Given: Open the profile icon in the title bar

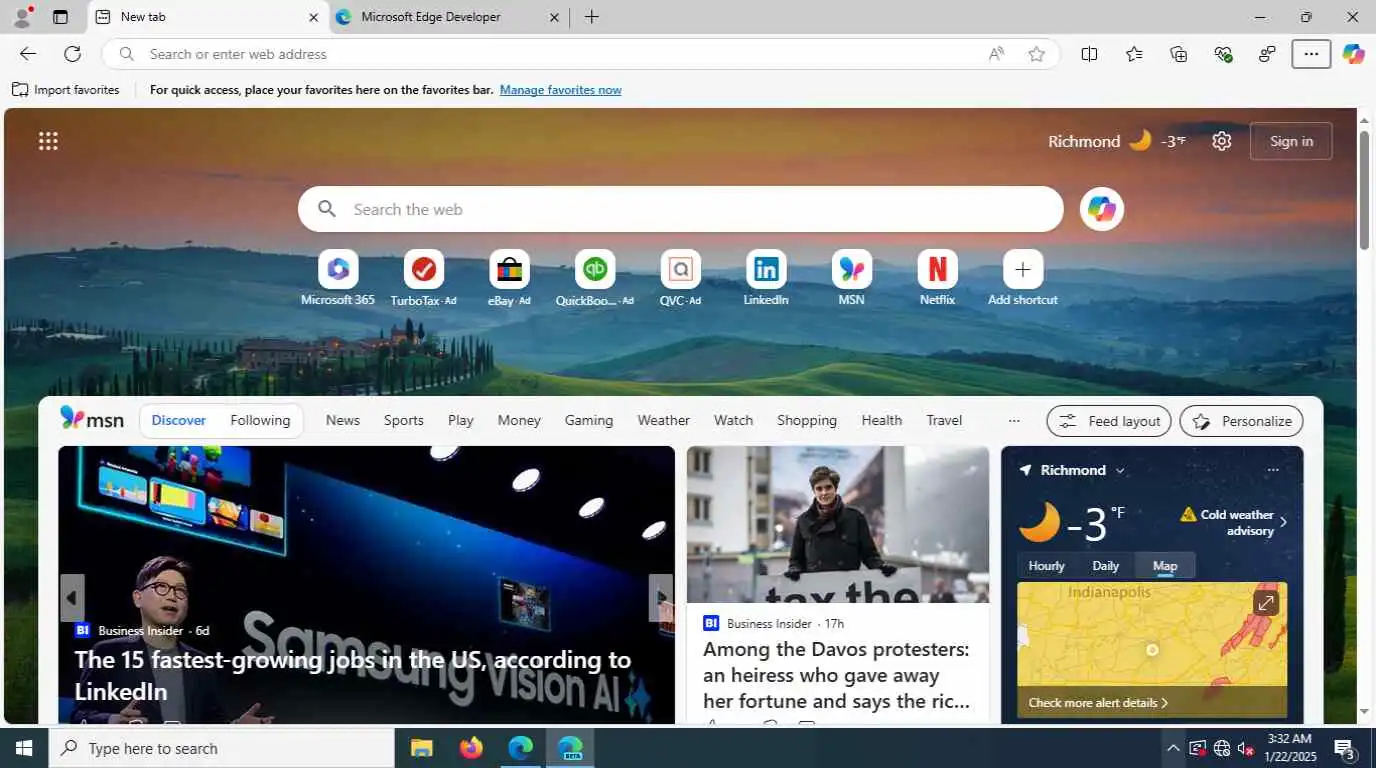Looking at the screenshot, I should (21, 17).
